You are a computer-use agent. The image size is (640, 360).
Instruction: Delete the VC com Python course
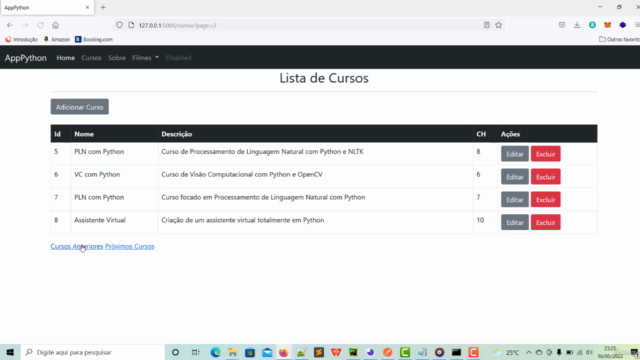(x=546, y=177)
